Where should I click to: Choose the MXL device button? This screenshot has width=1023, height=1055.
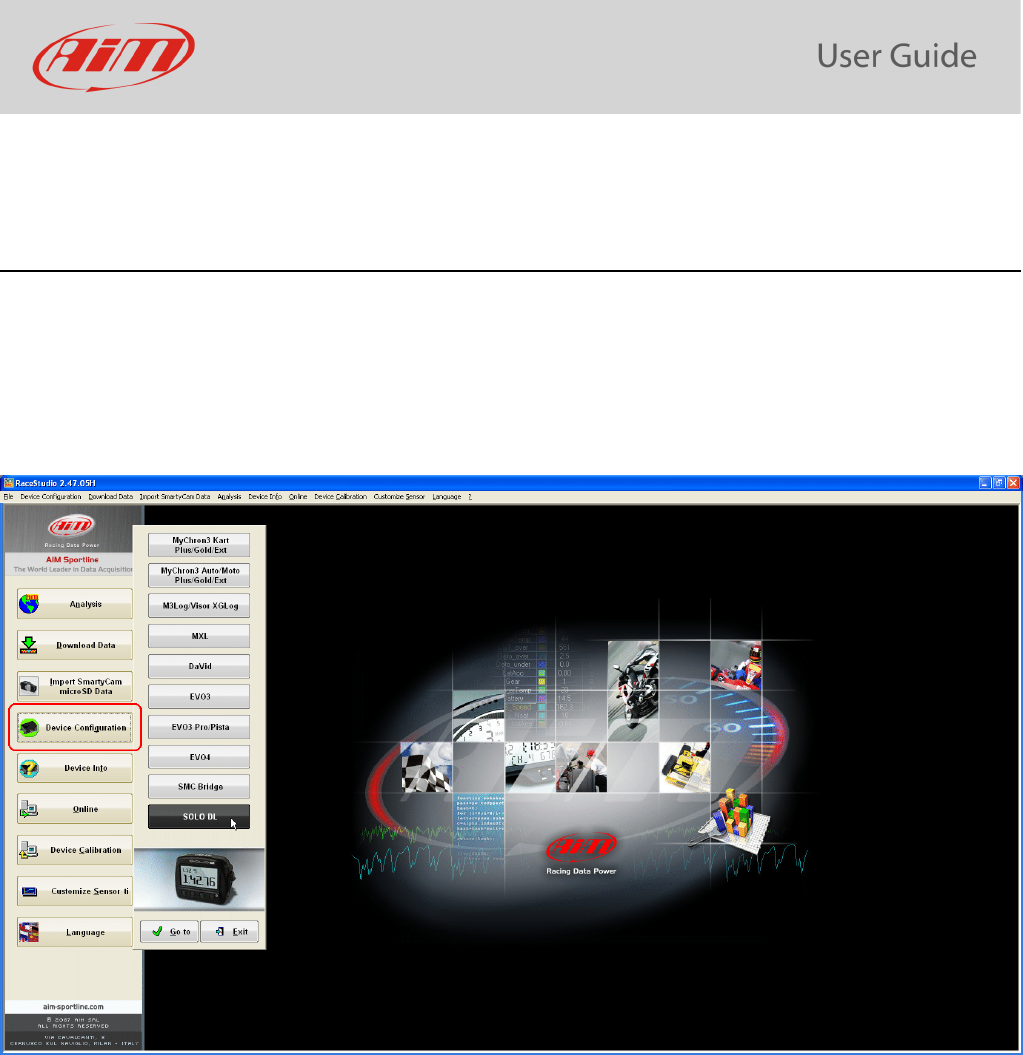coord(199,636)
